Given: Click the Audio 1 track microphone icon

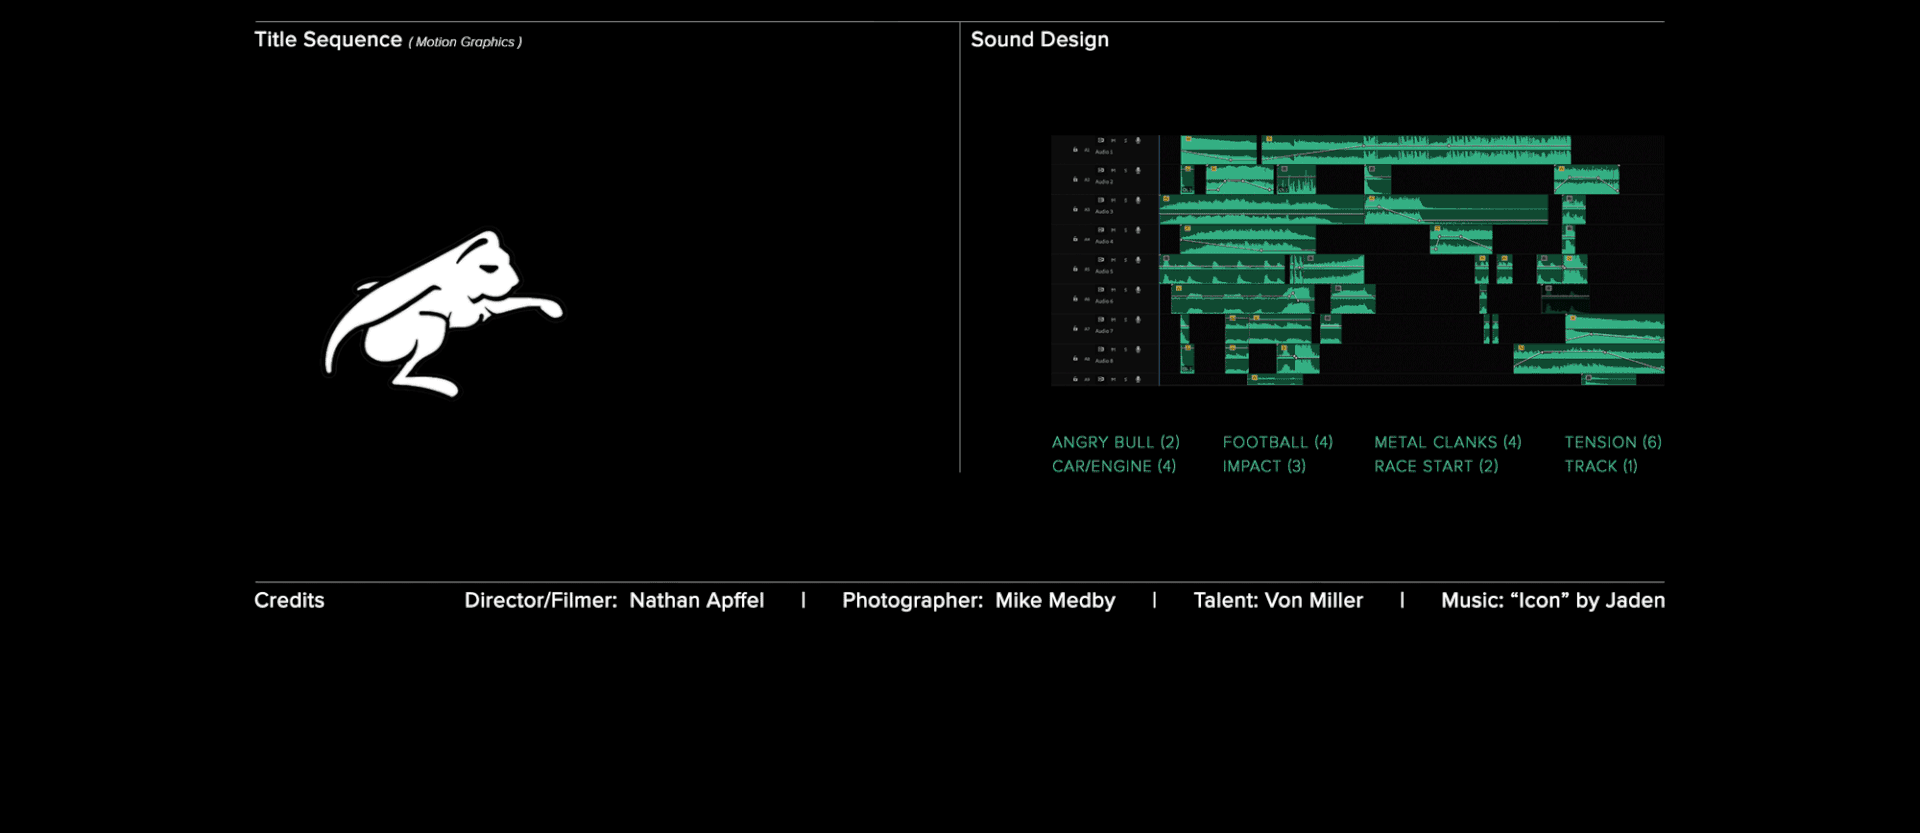Looking at the screenshot, I should [1138, 140].
